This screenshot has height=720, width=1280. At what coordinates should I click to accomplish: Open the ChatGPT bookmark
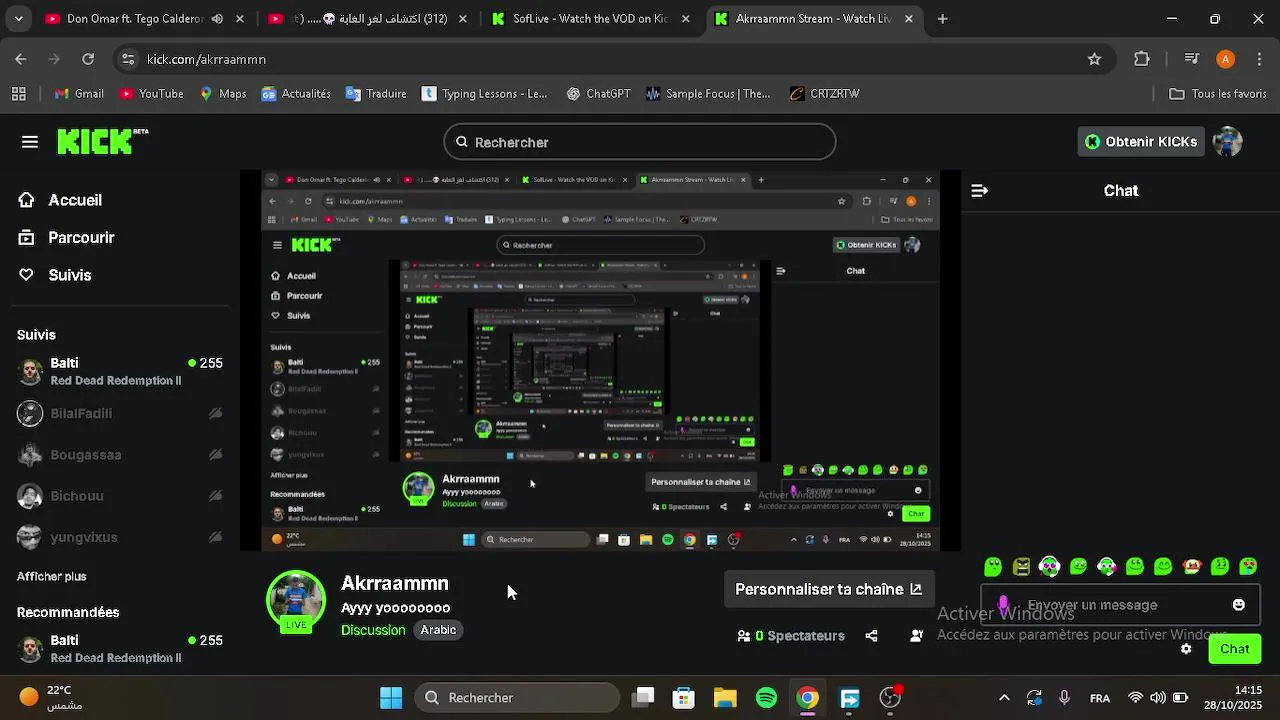[598, 94]
